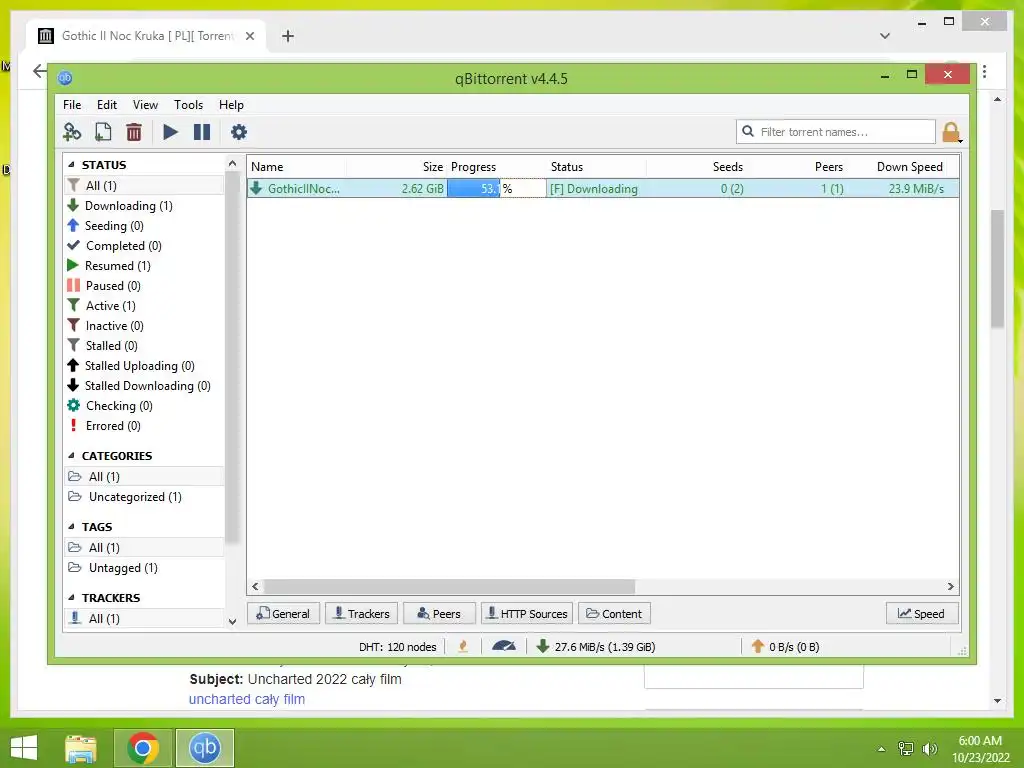The image size is (1024, 768).
Task: Collapse the TRACKERS section
Action: click(71, 598)
